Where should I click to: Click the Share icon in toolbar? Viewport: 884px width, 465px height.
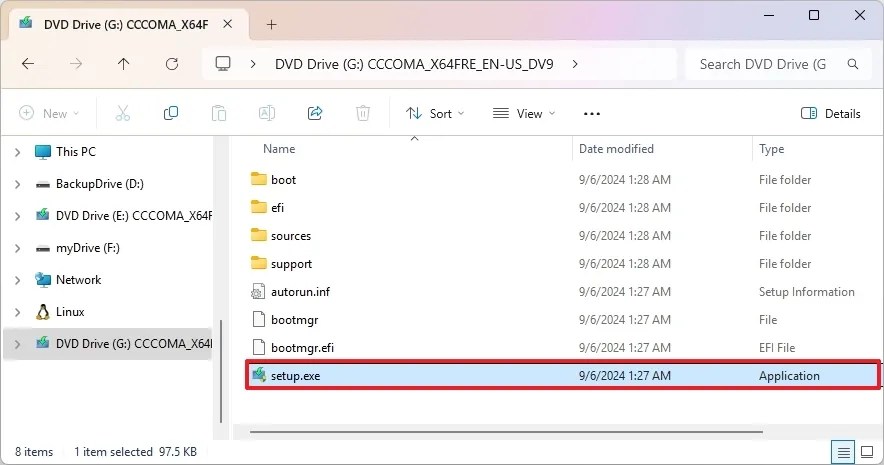[315, 113]
